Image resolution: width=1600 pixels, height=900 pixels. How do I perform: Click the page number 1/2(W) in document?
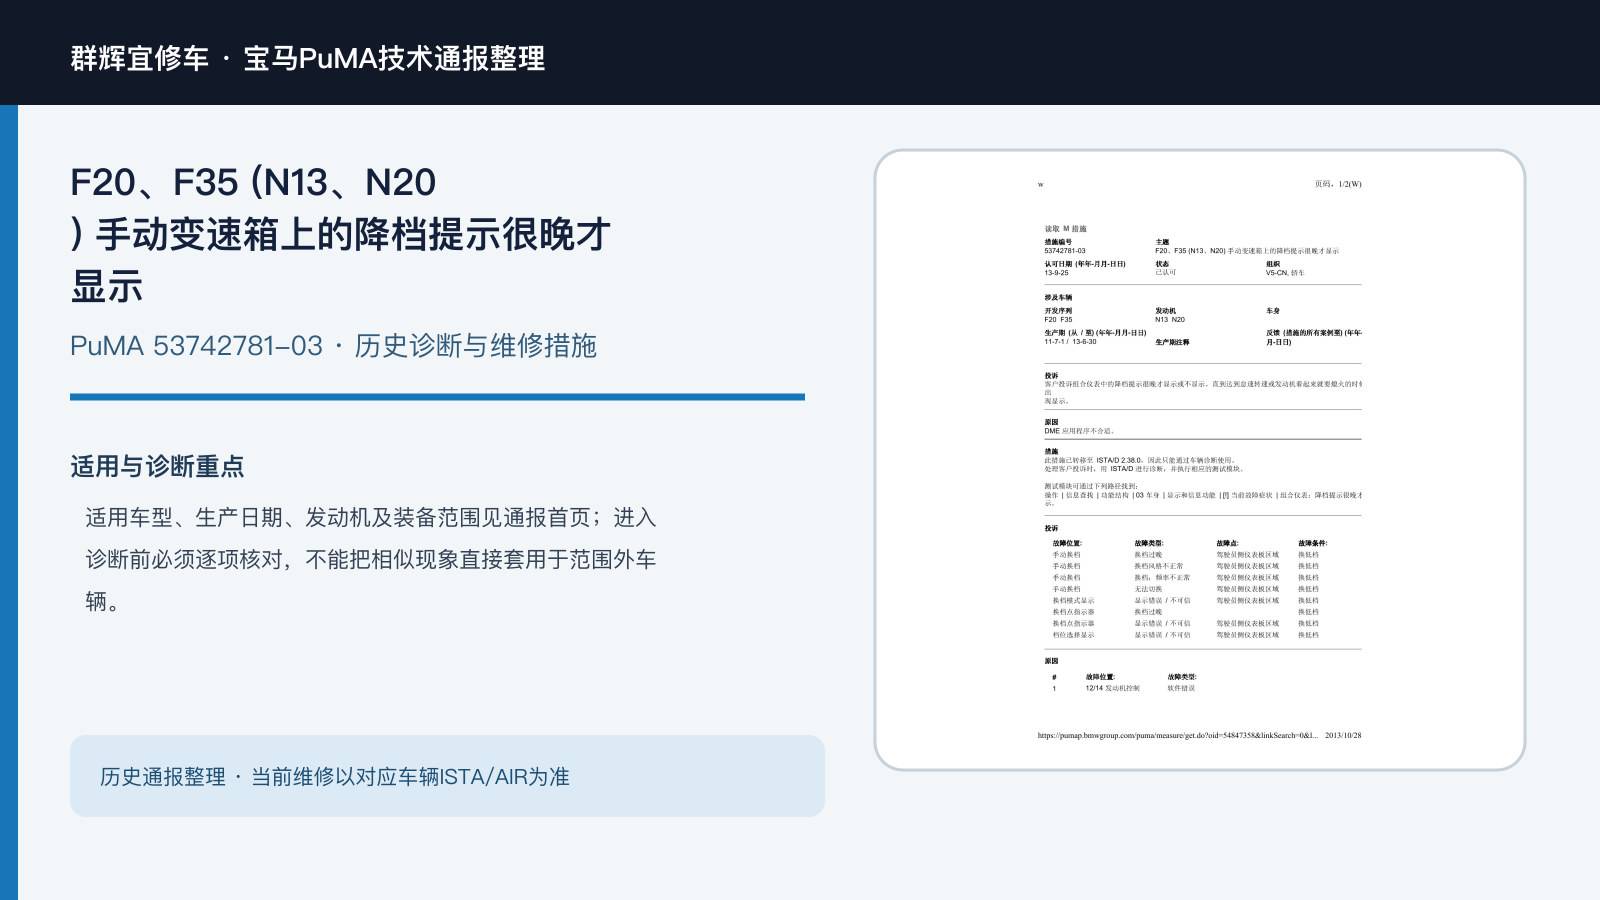click(x=1338, y=184)
